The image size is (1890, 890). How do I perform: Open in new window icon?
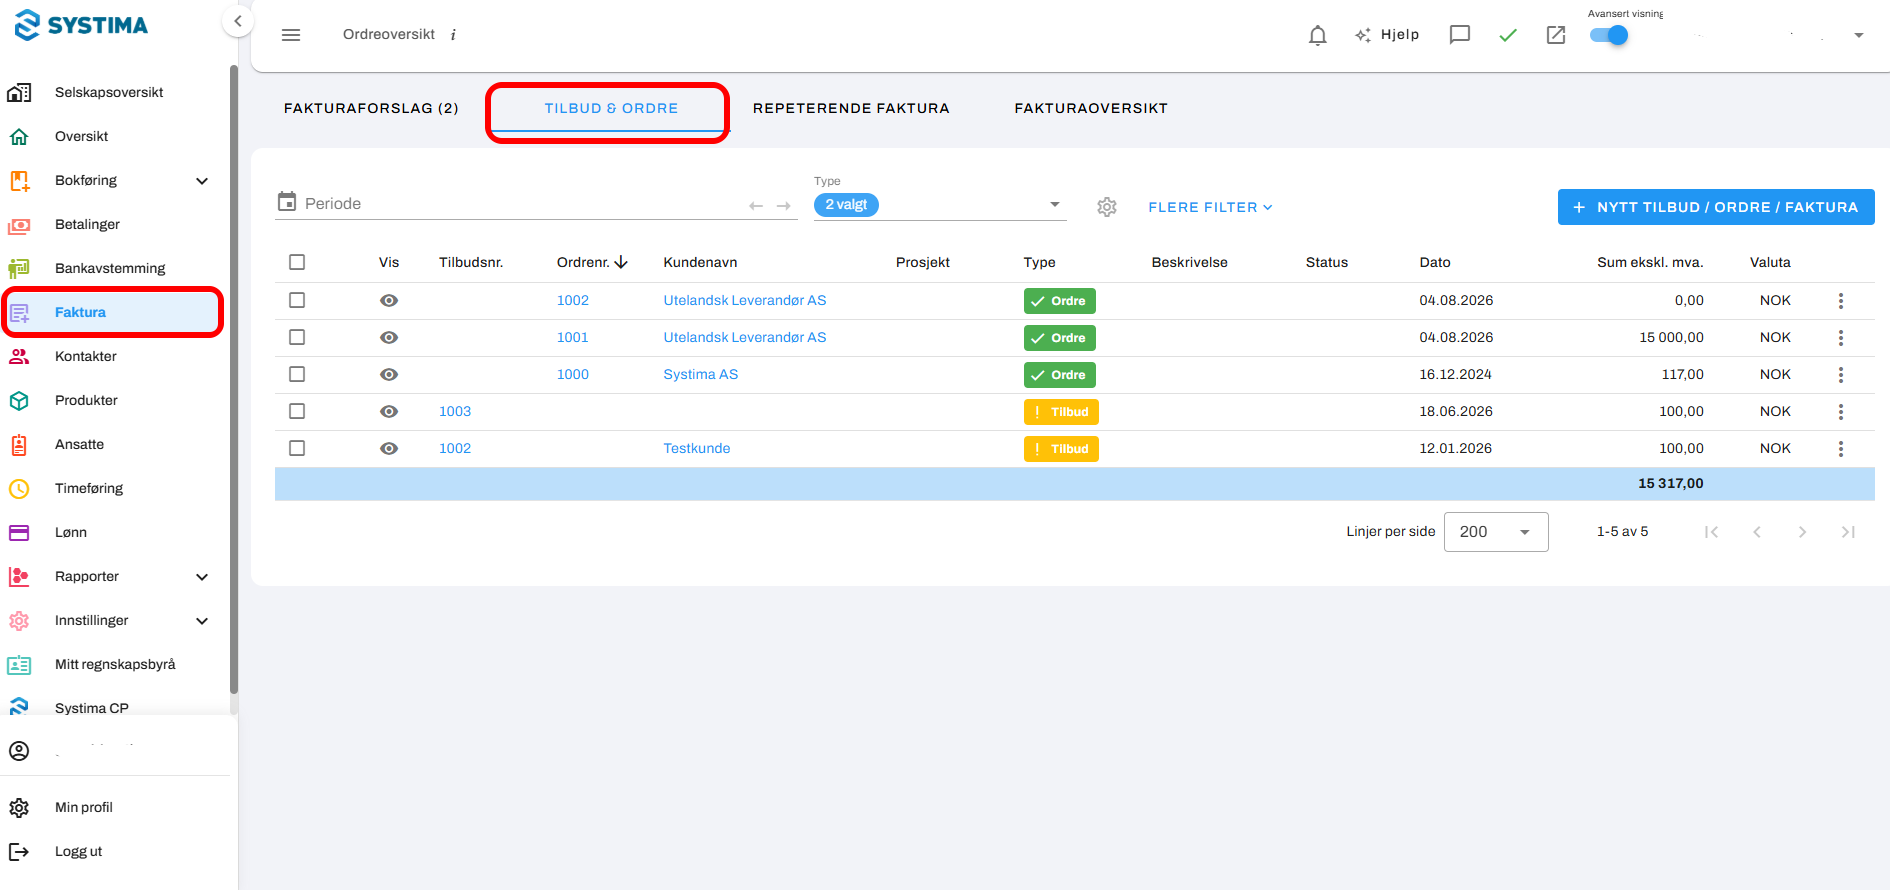[x=1556, y=35]
